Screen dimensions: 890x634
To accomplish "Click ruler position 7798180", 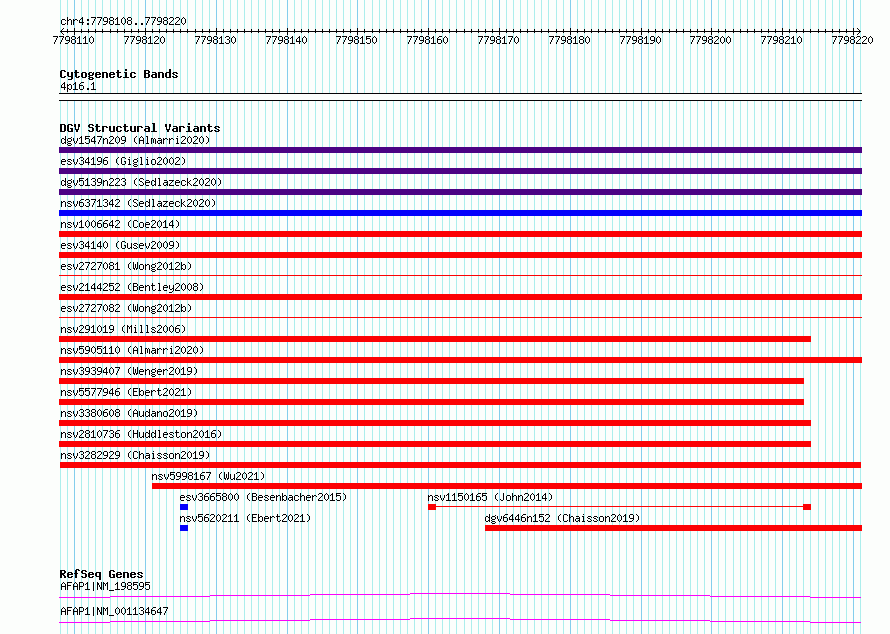I will point(569,40).
